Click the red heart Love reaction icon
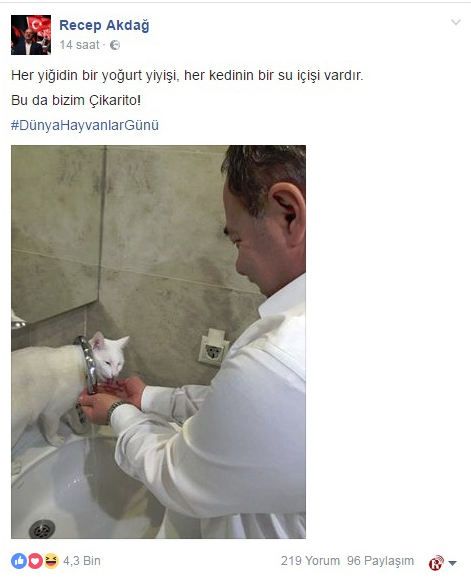471x579 pixels. coord(35,561)
